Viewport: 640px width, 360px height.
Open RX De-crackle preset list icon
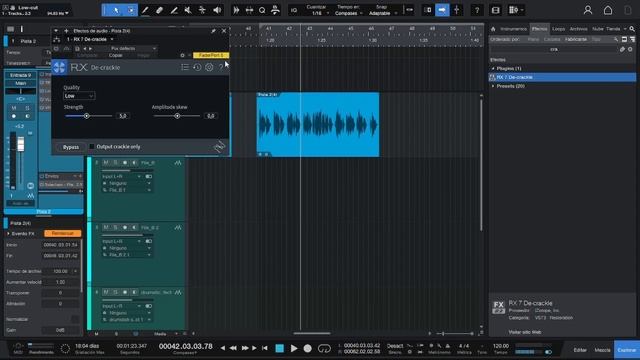pyautogui.click(x=184, y=67)
